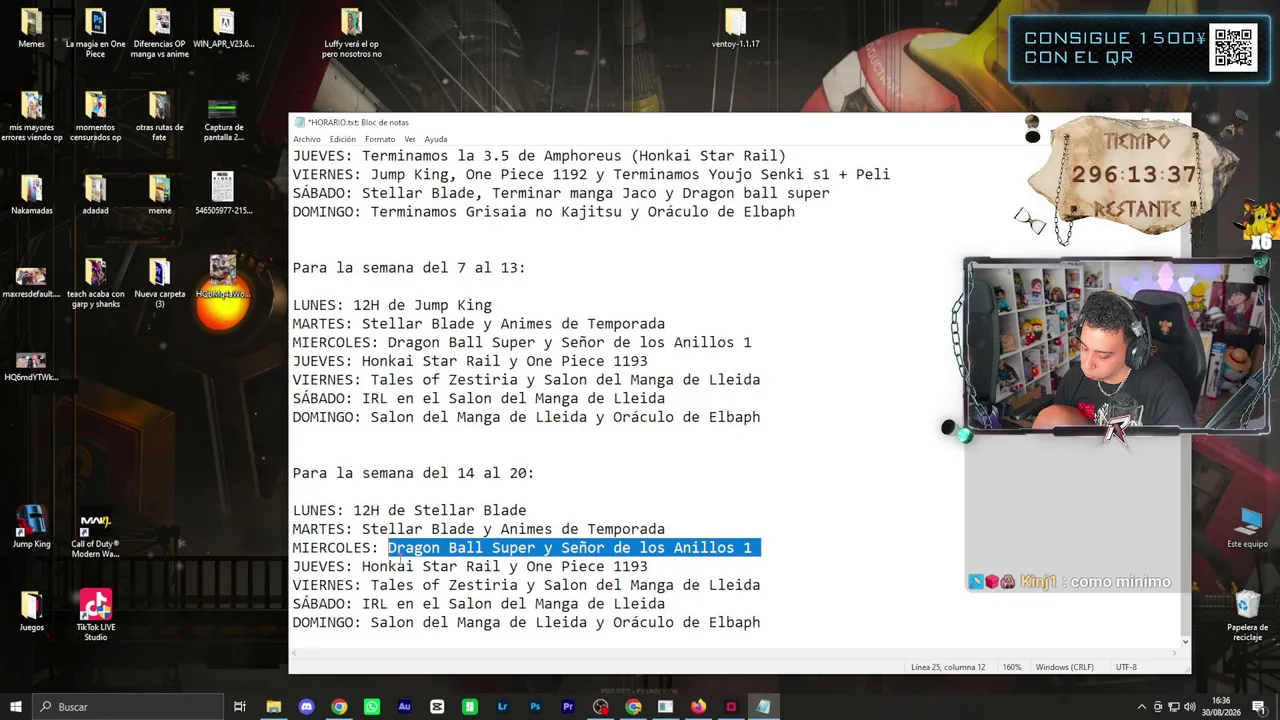Select otras rutas de fate folder
The image size is (1280, 720).
[x=159, y=117]
